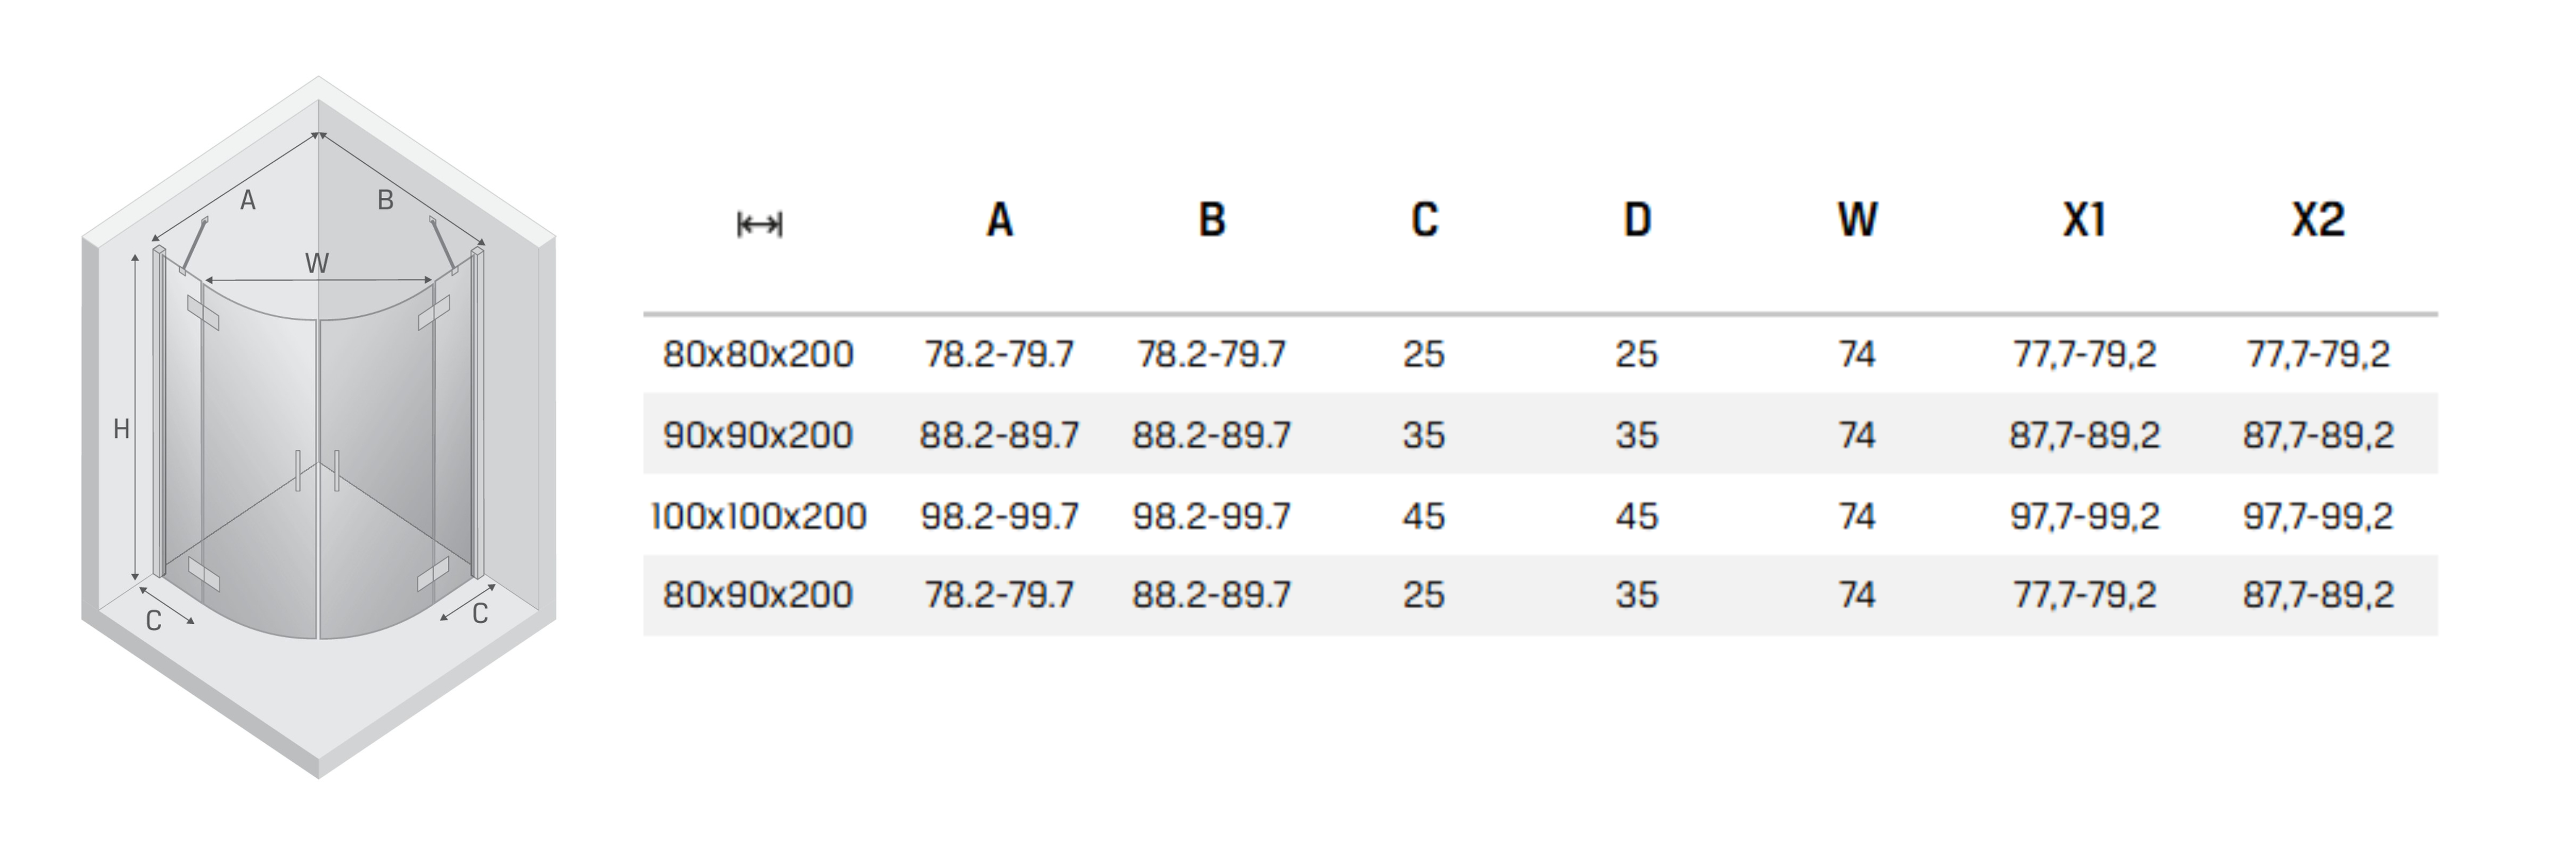Select the W column header

(1857, 220)
